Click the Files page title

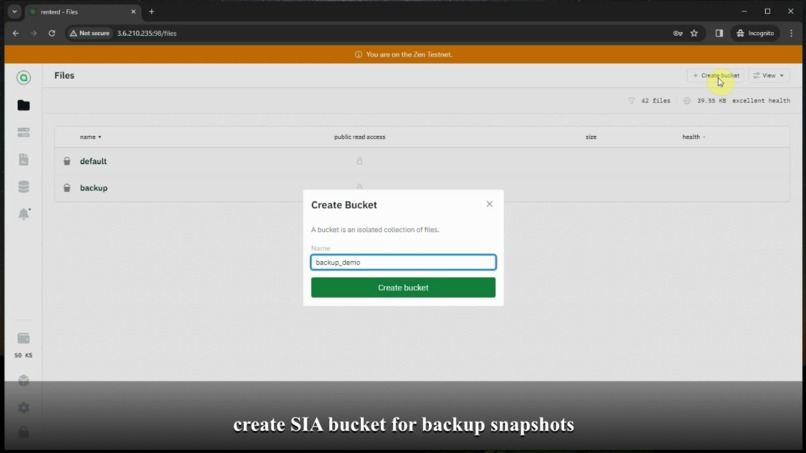64,76
